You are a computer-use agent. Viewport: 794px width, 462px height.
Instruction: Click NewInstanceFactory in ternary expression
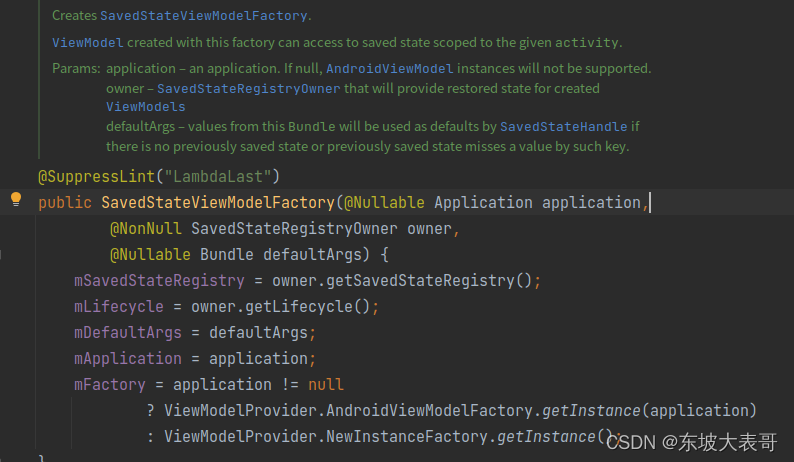click(x=407, y=437)
